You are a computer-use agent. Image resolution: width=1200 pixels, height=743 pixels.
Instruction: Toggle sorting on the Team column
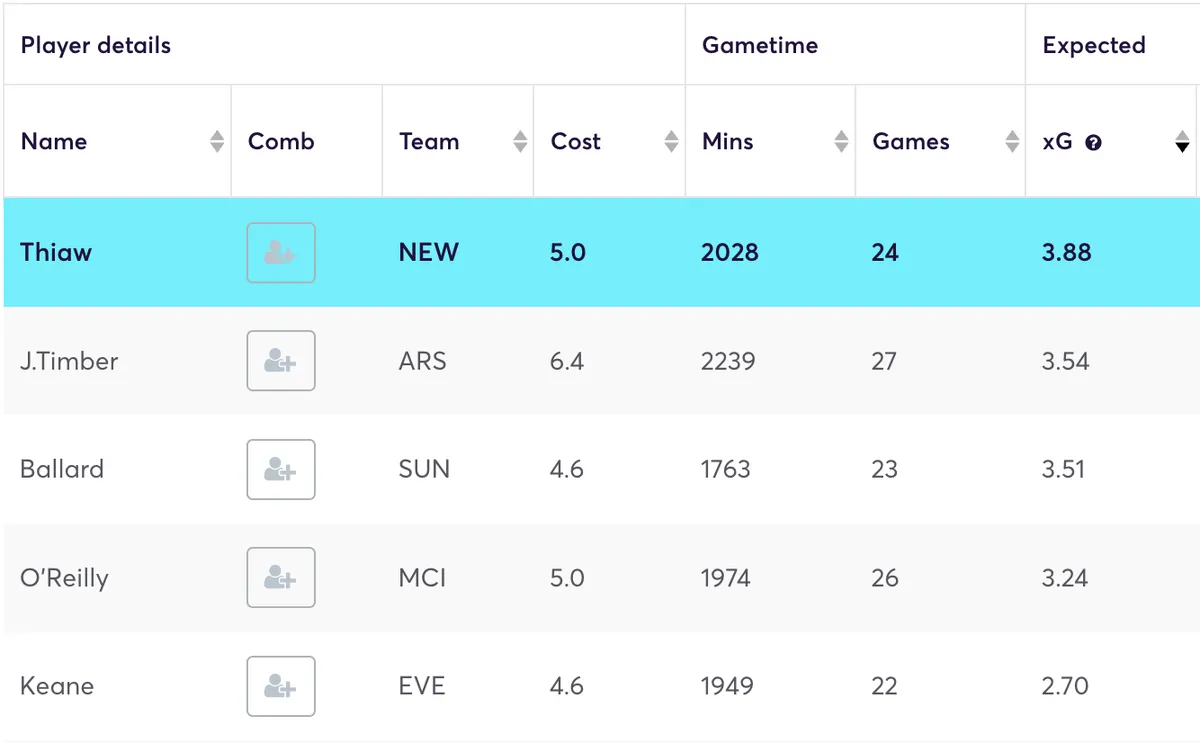(519, 141)
